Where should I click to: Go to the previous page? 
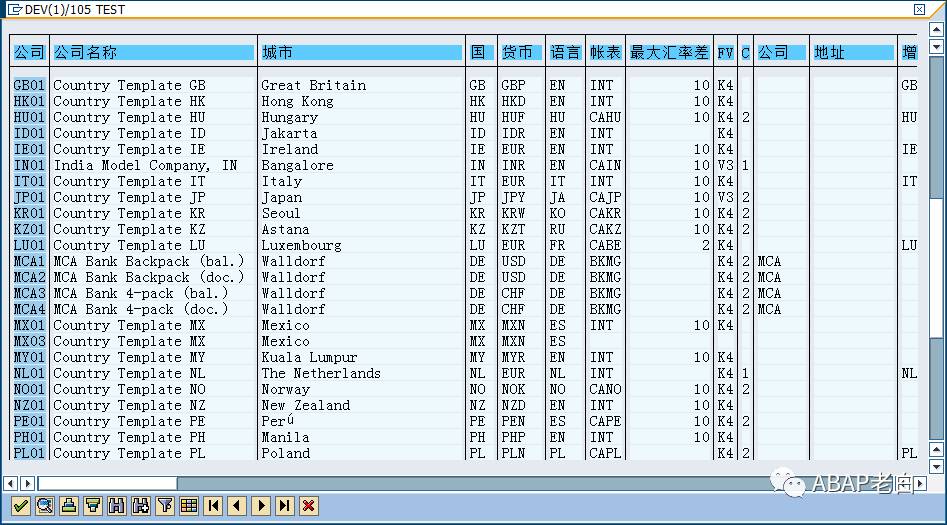click(237, 506)
